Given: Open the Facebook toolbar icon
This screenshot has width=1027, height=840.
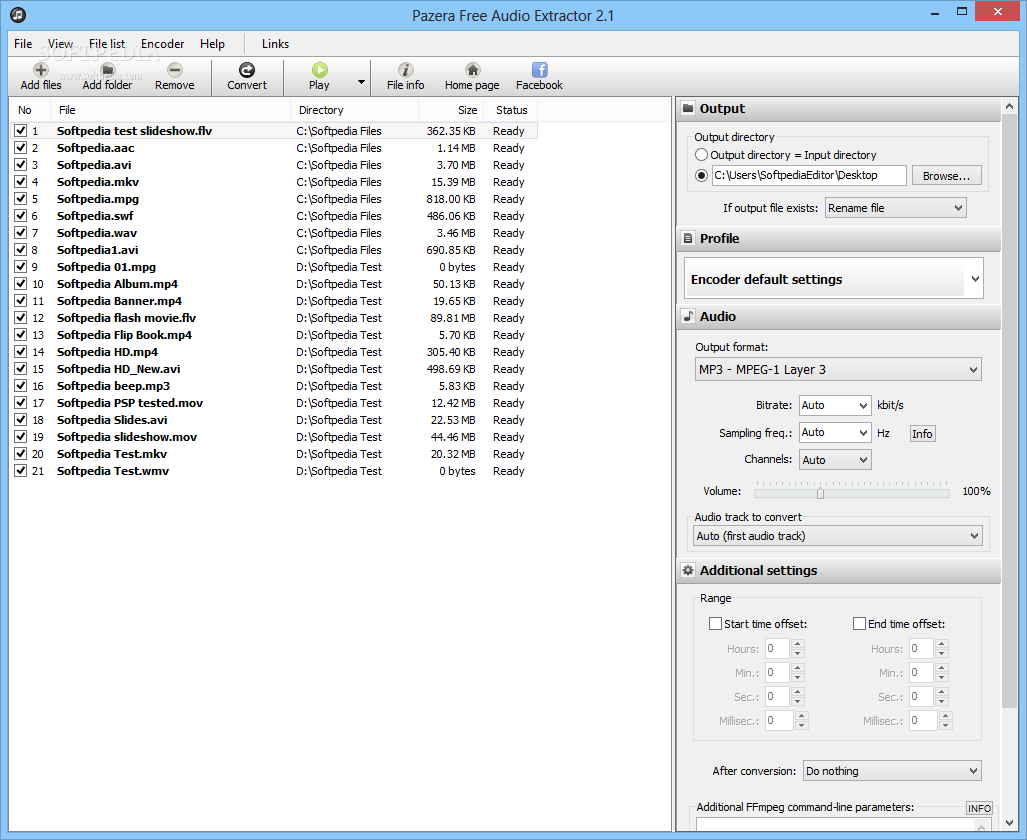Looking at the screenshot, I should coord(539,69).
